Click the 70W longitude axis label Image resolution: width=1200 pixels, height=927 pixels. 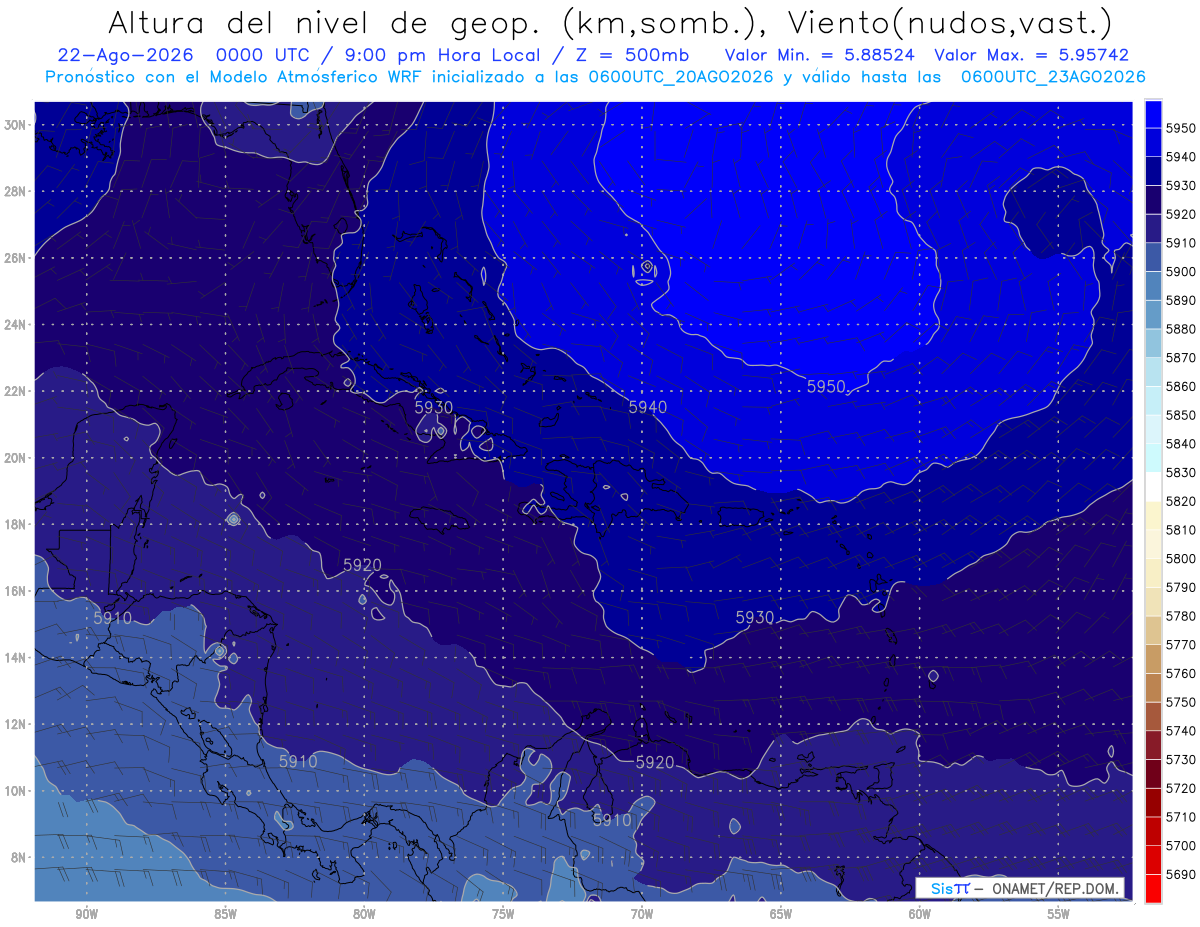coord(642,914)
